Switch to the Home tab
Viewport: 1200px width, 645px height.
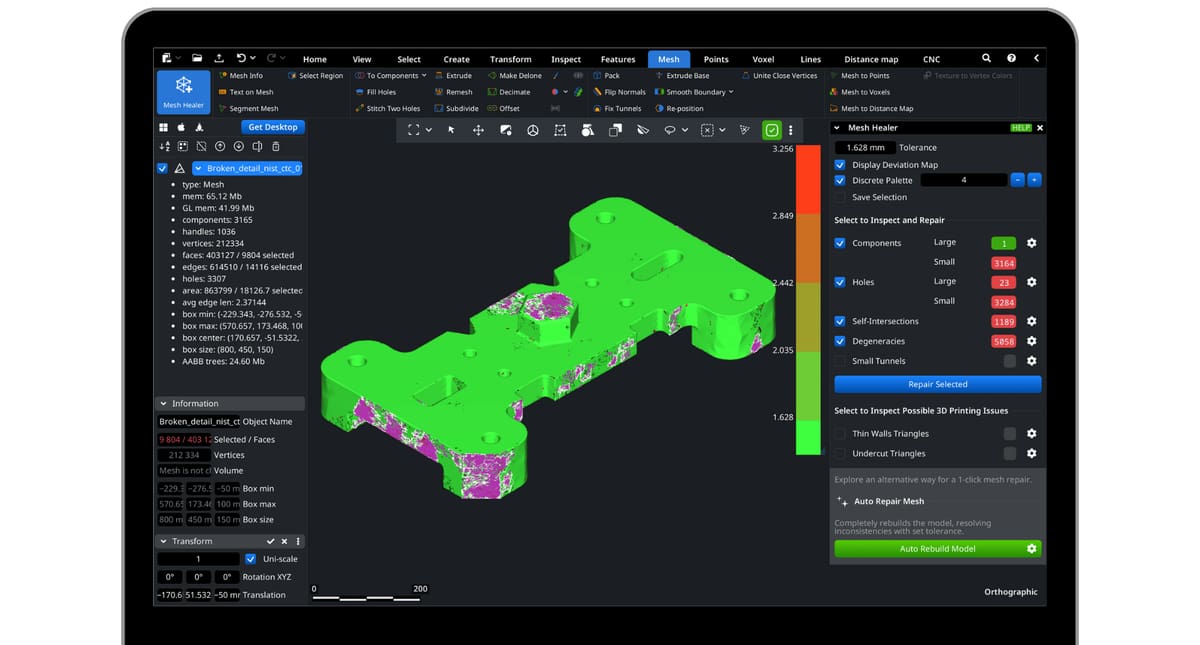314,59
